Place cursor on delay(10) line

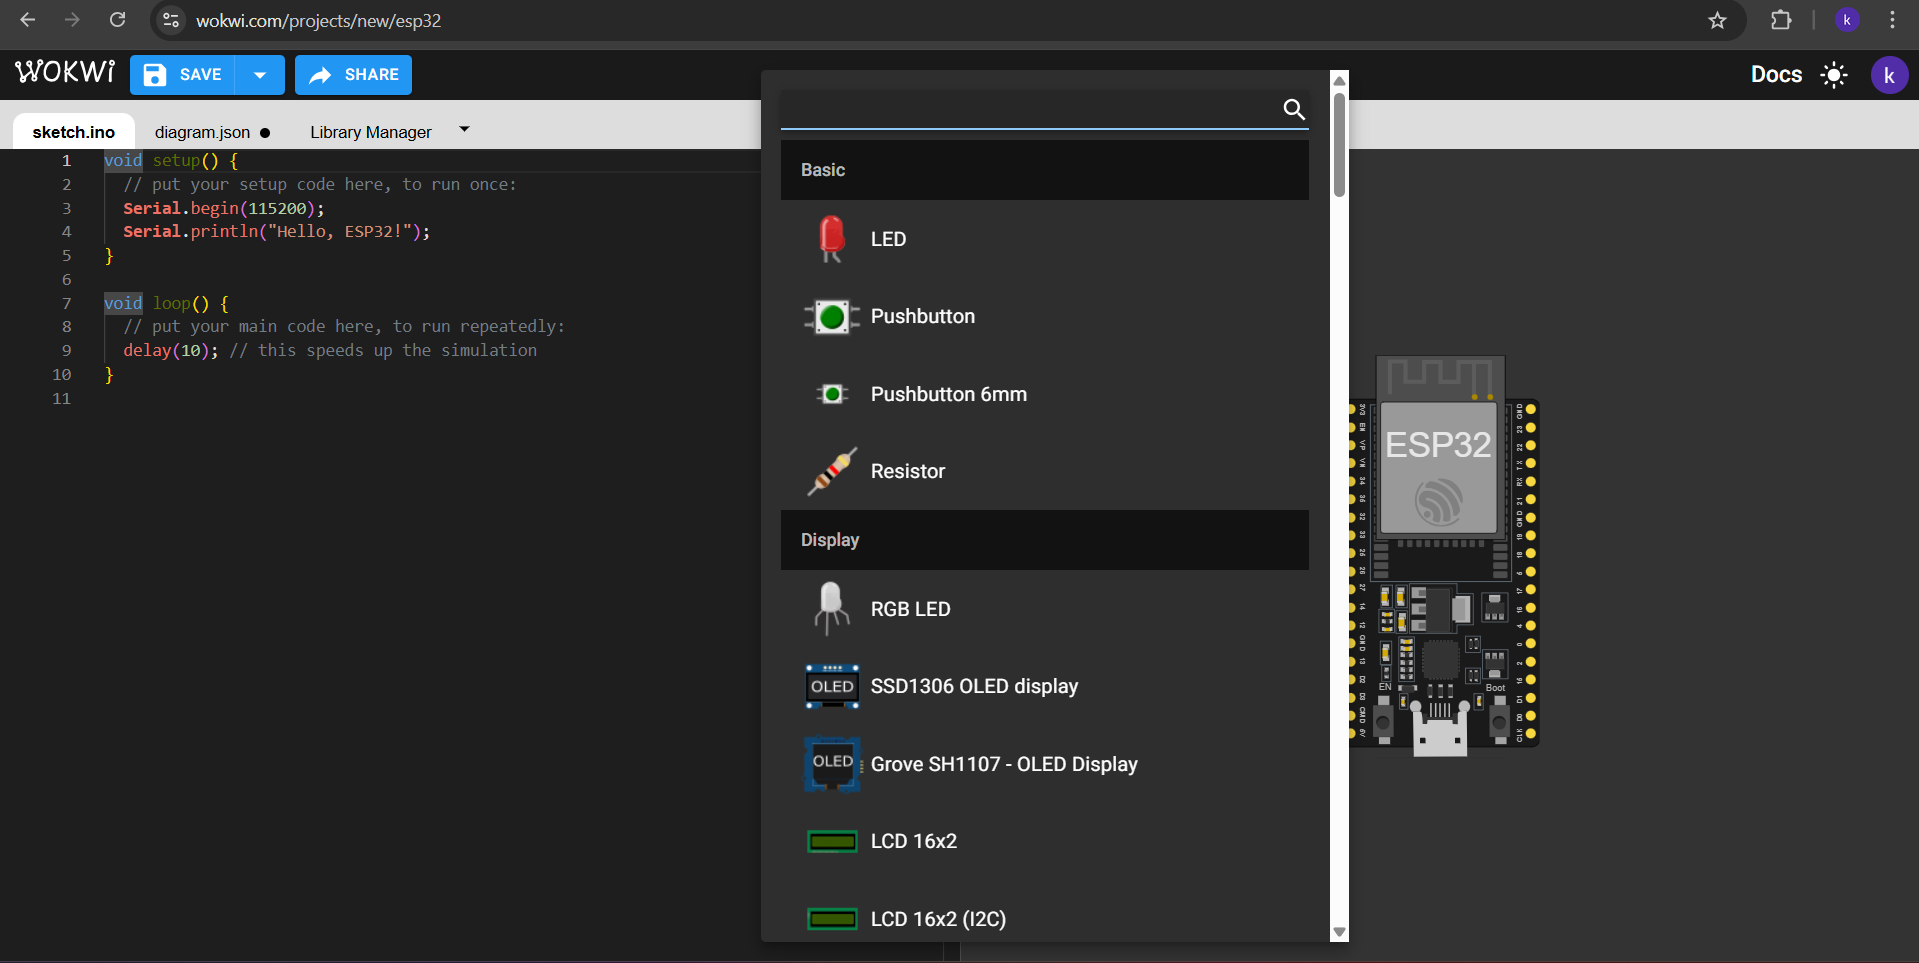330,351
